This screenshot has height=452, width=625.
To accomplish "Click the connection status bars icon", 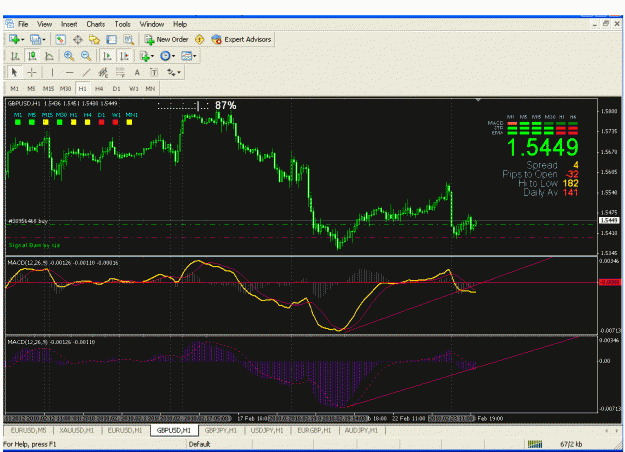I will click(535, 444).
